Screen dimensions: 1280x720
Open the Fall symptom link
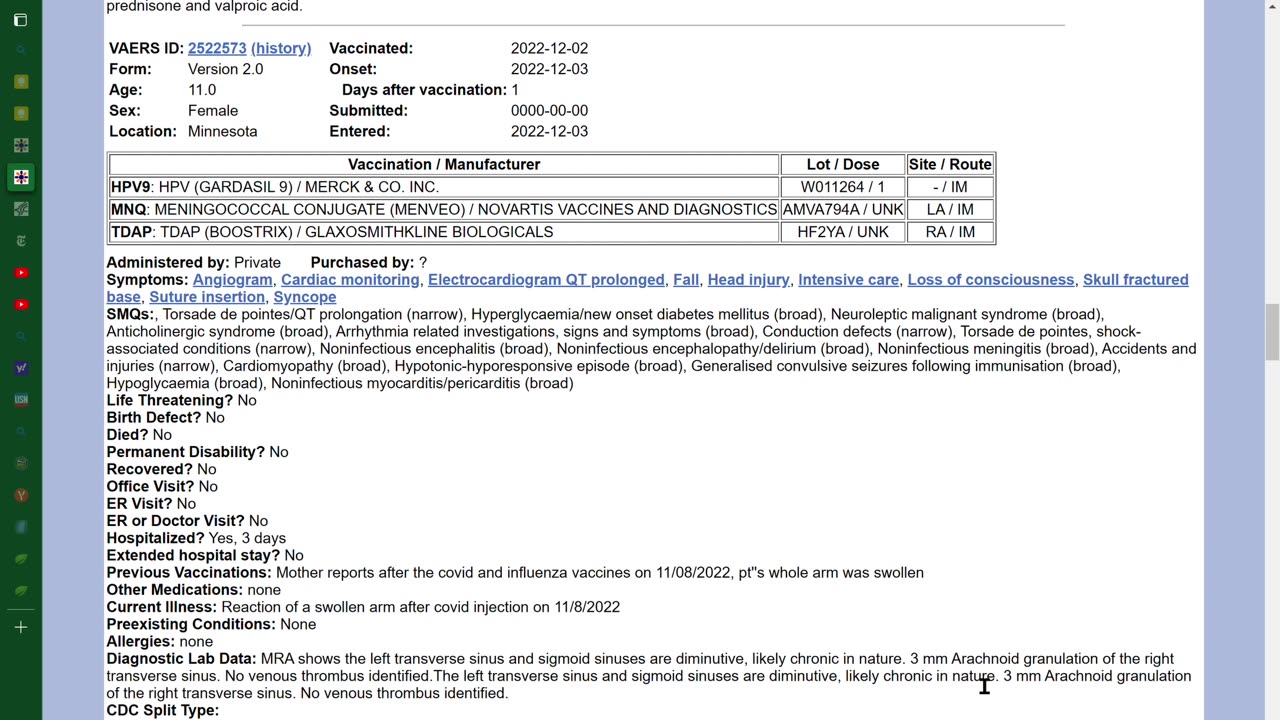coord(686,280)
